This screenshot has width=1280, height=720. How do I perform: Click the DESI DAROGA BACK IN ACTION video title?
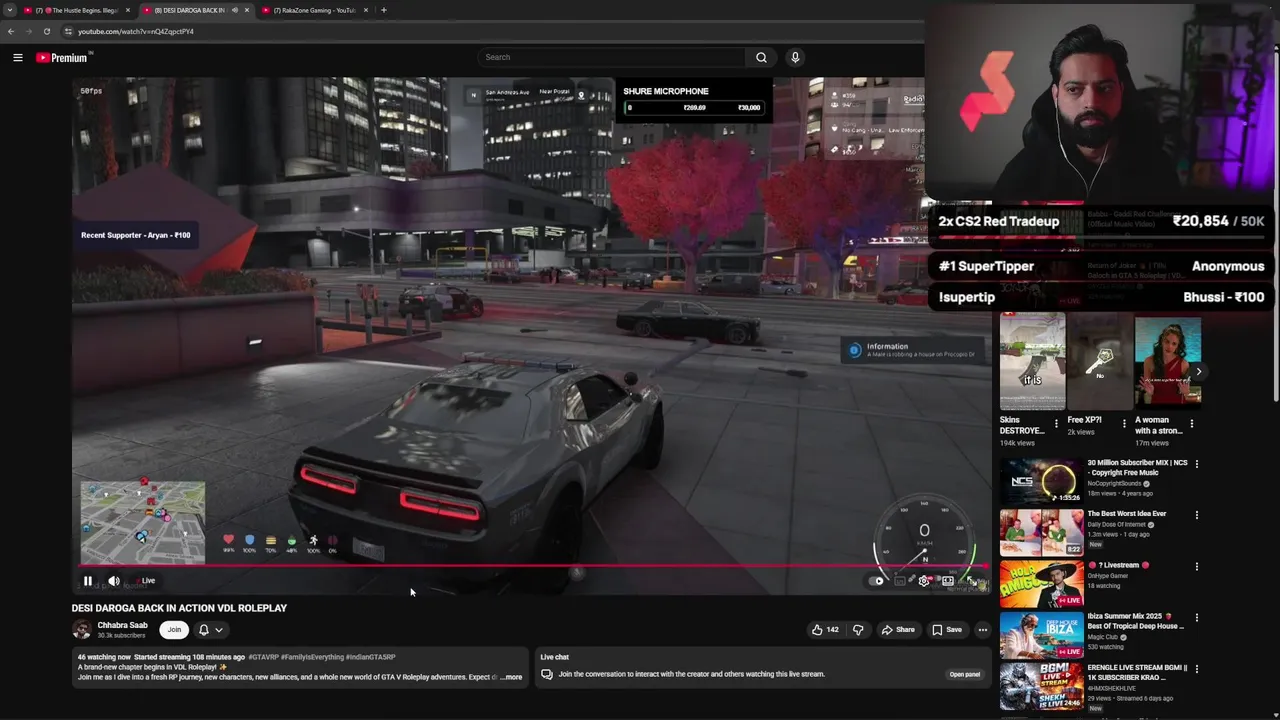point(179,608)
